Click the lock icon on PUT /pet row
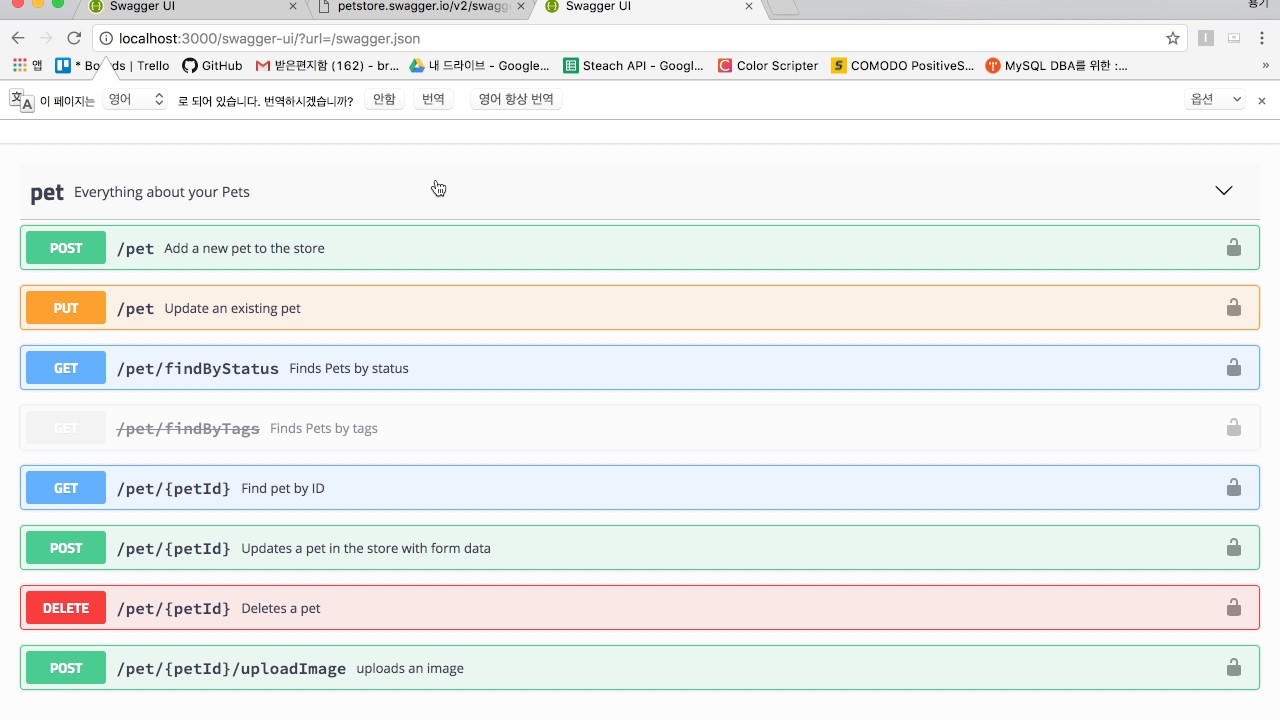 tap(1234, 307)
